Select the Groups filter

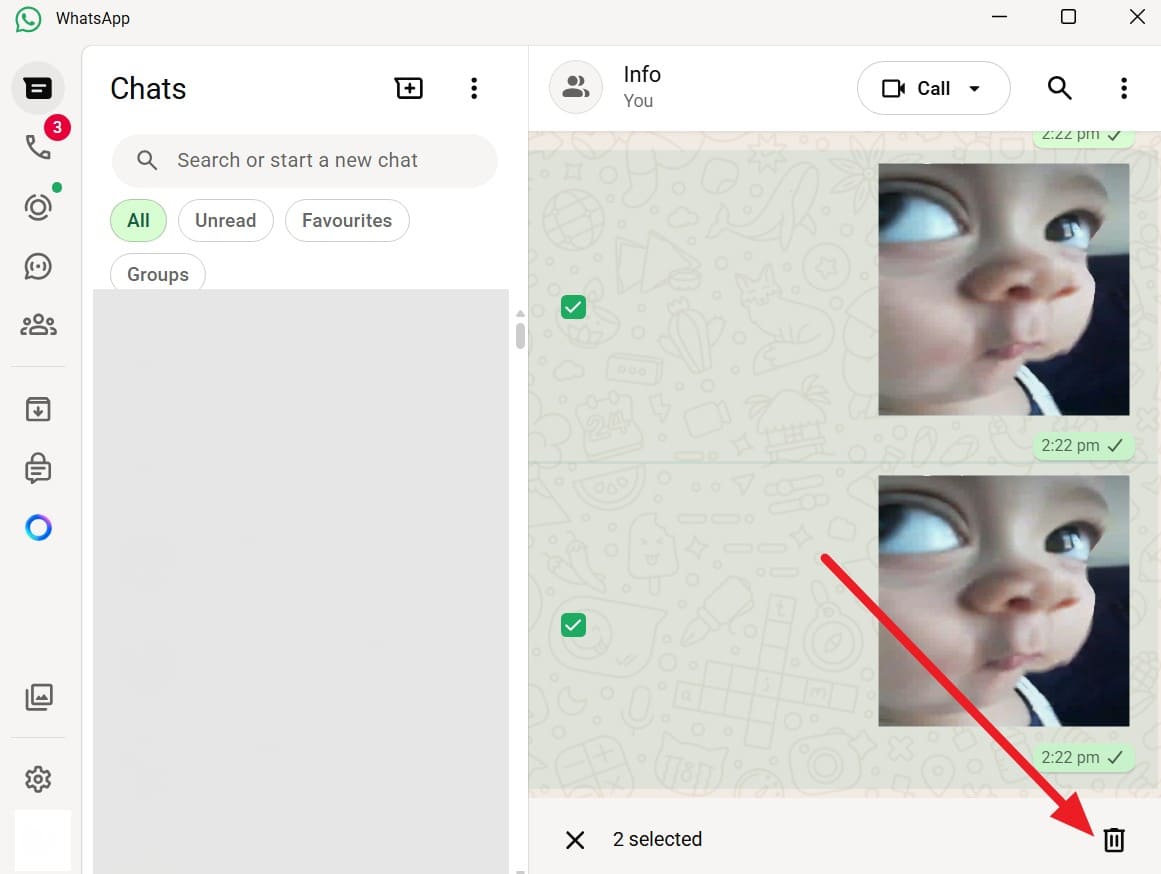[x=158, y=273]
